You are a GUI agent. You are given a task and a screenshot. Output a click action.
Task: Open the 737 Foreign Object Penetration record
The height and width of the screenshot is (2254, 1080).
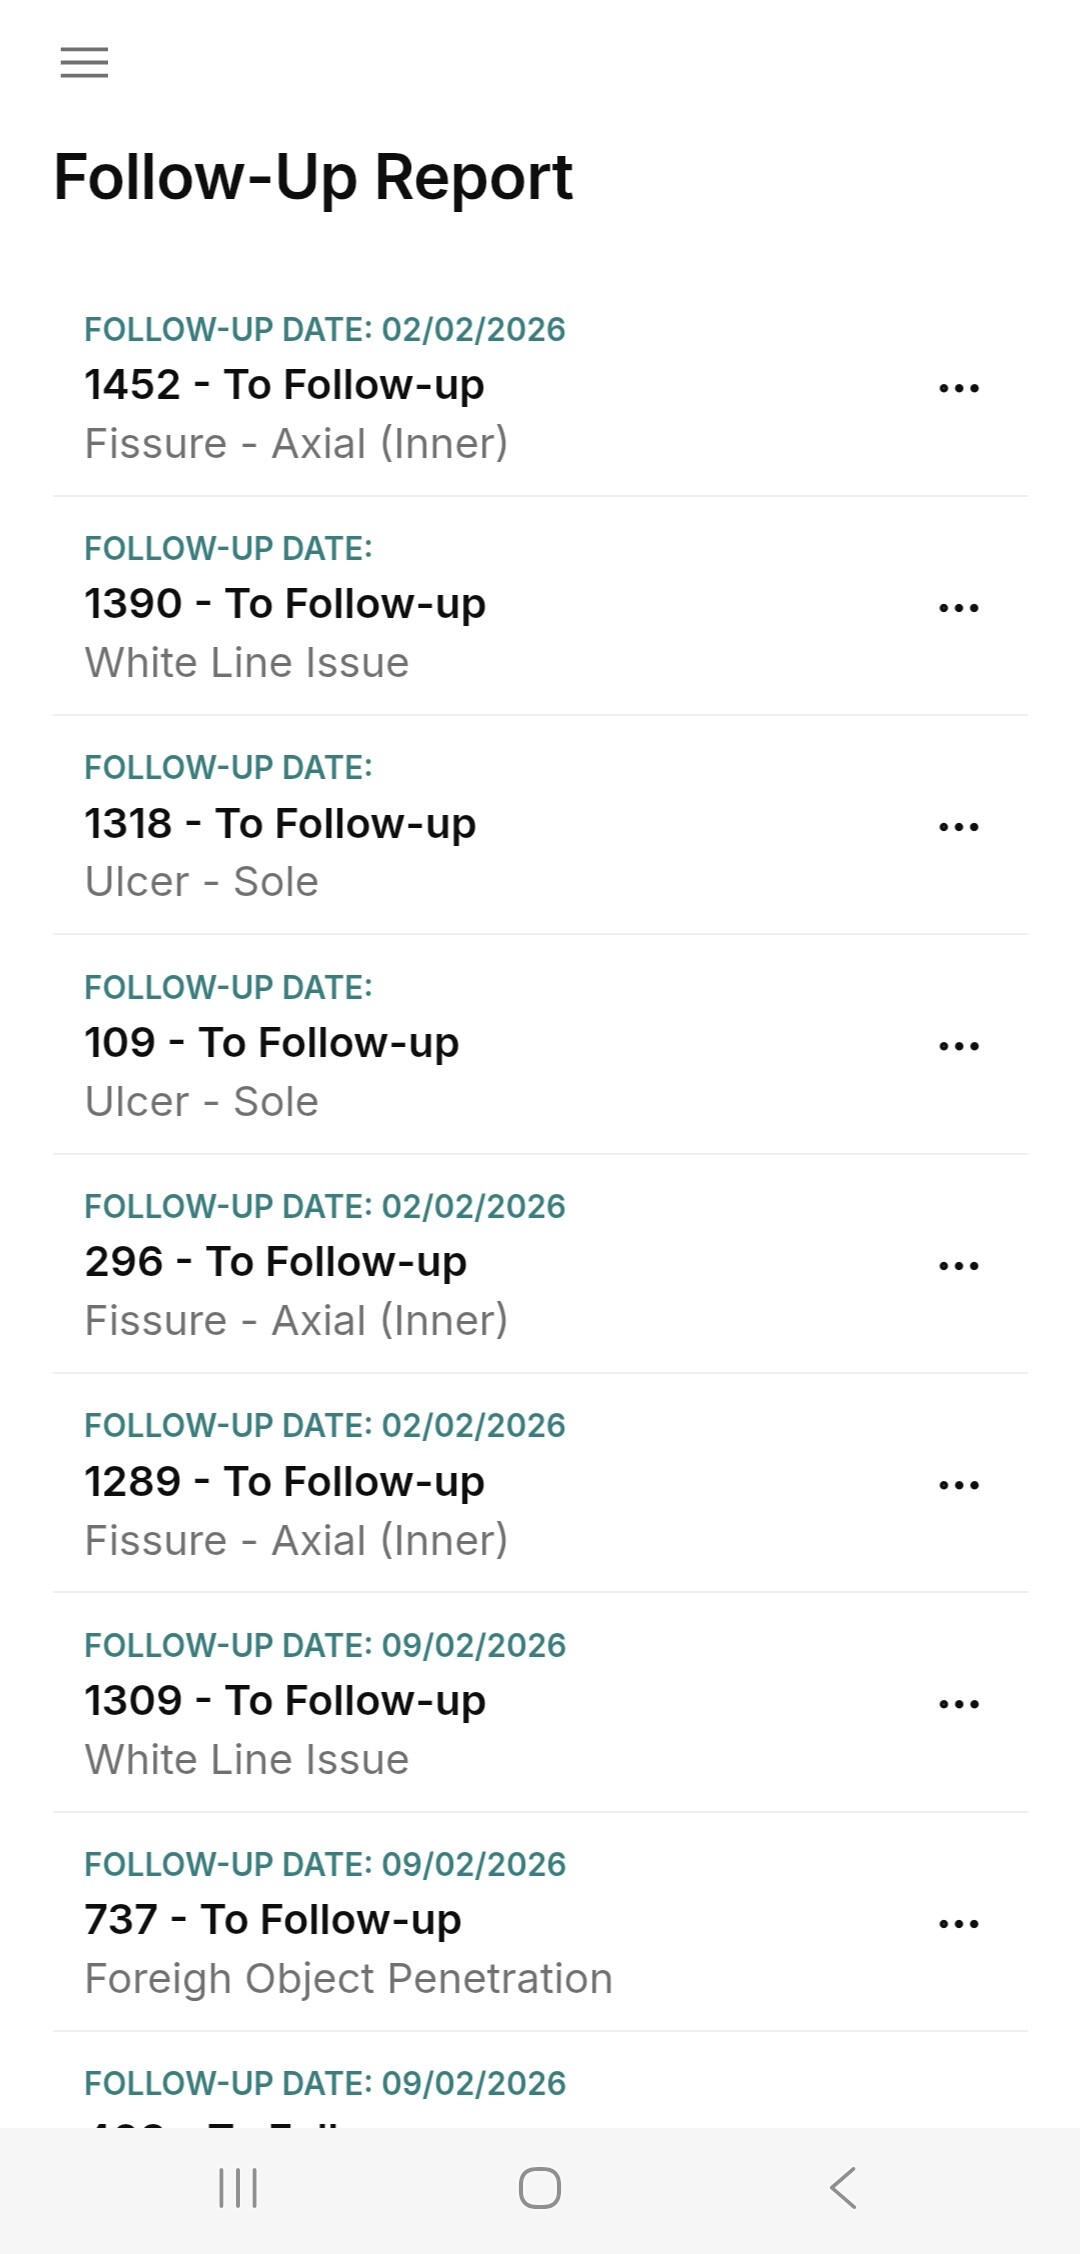pos(273,1920)
